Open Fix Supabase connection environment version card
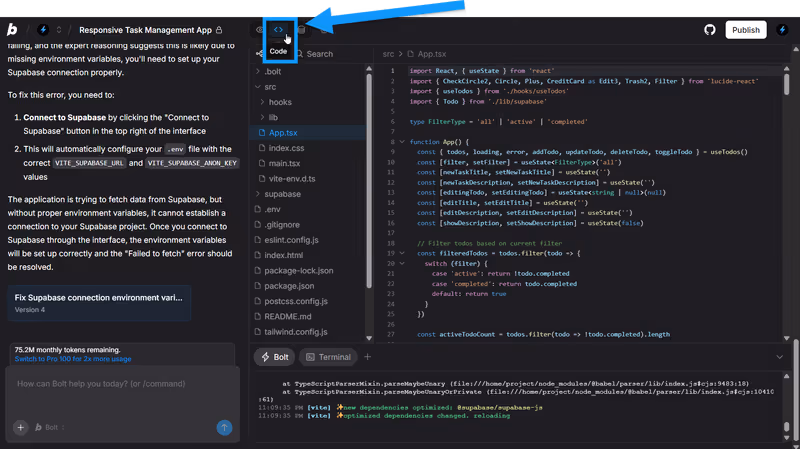Screen dimensions: 800x449 point(99,303)
